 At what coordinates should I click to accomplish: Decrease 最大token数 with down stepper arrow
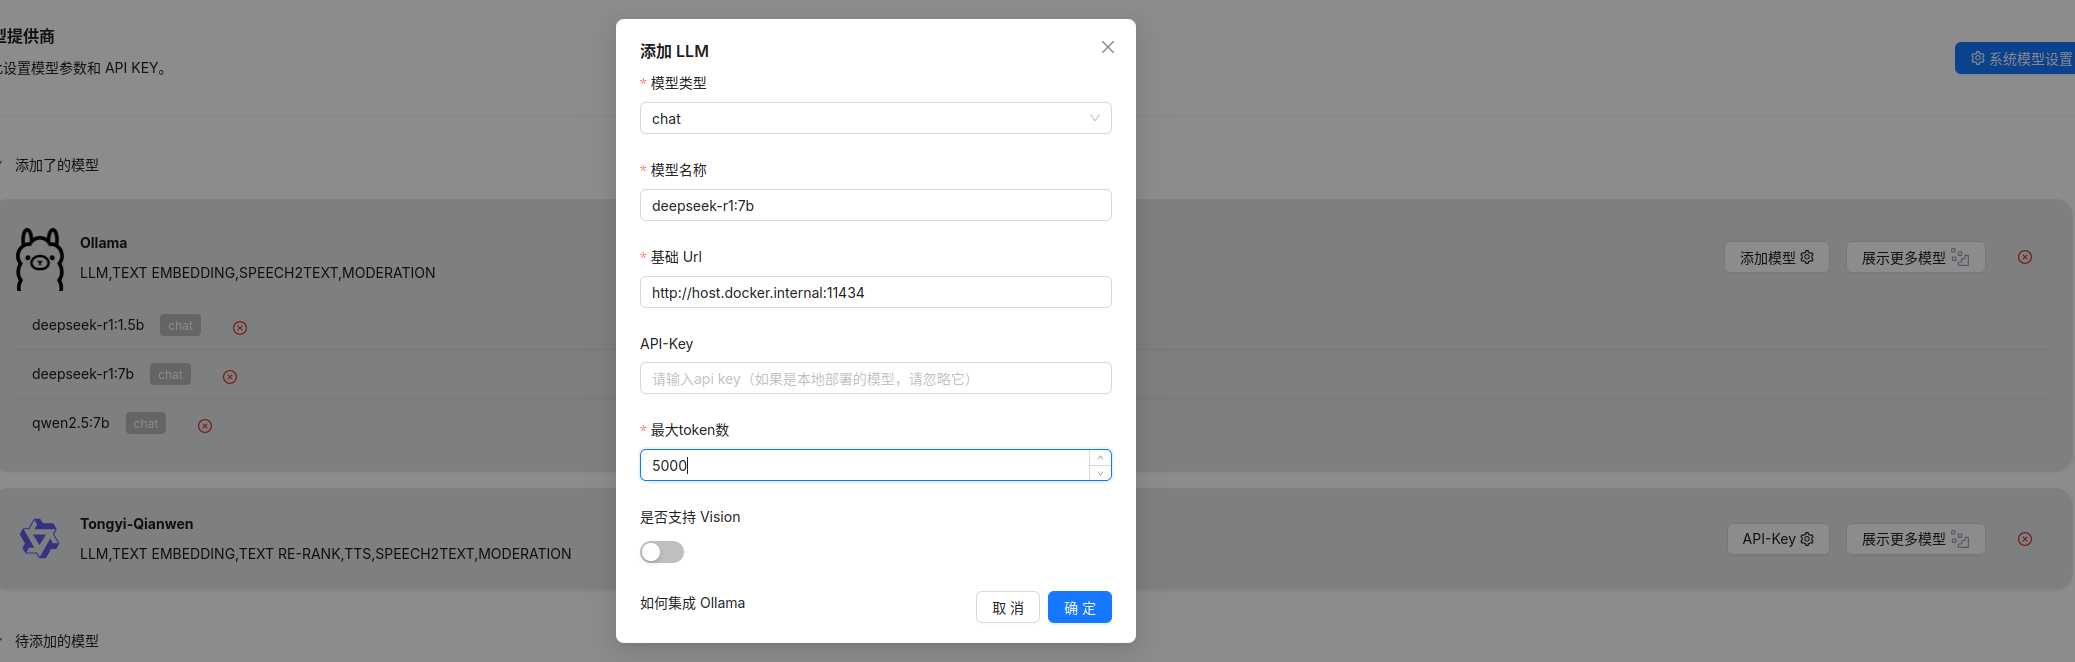point(1100,473)
